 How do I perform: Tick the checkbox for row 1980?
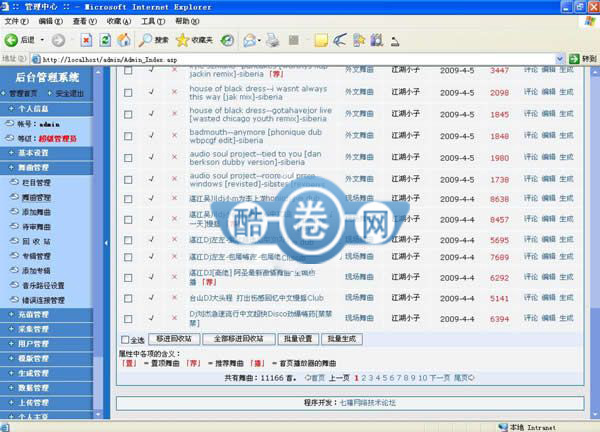(x=128, y=158)
